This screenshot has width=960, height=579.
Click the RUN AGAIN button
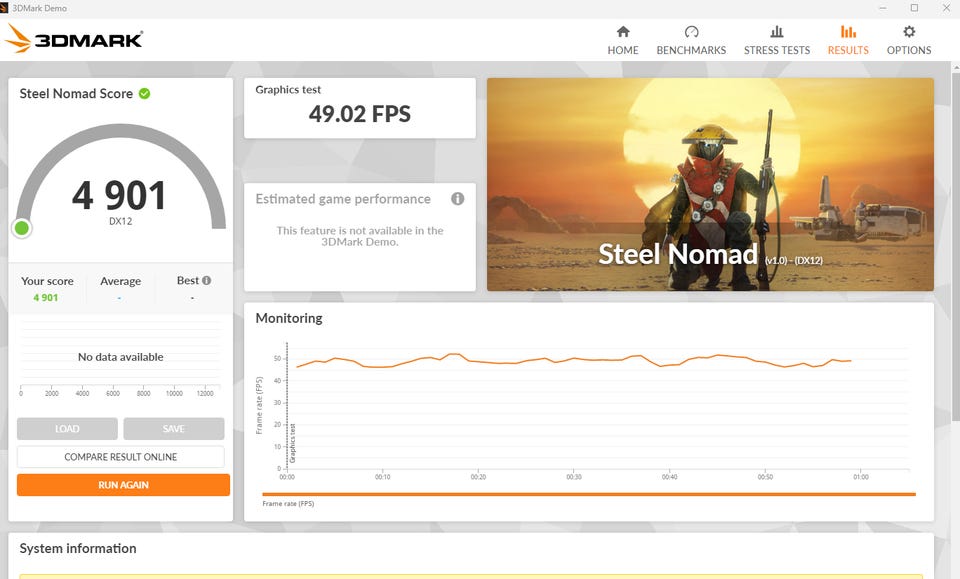pos(123,485)
